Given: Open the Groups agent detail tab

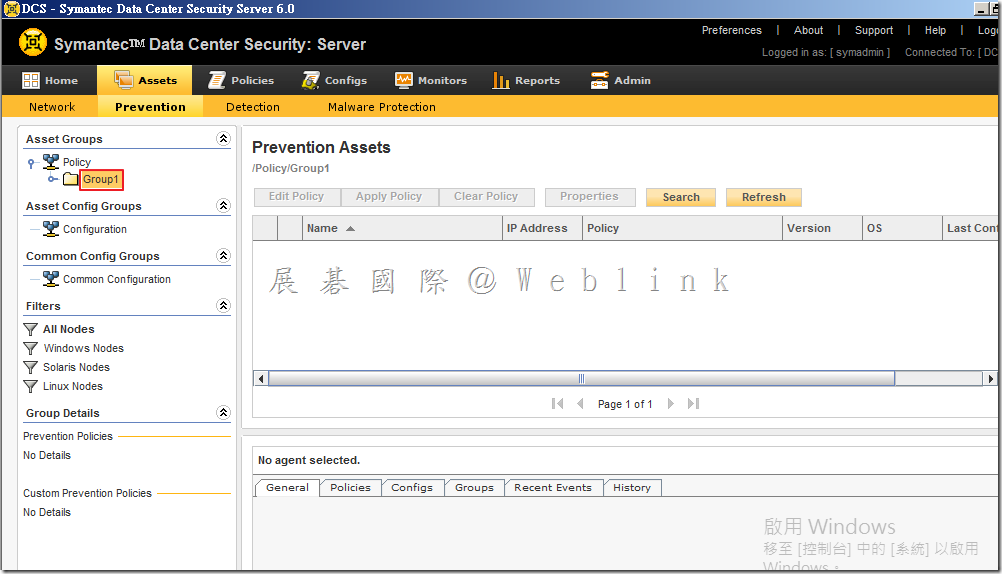Looking at the screenshot, I should 474,488.
